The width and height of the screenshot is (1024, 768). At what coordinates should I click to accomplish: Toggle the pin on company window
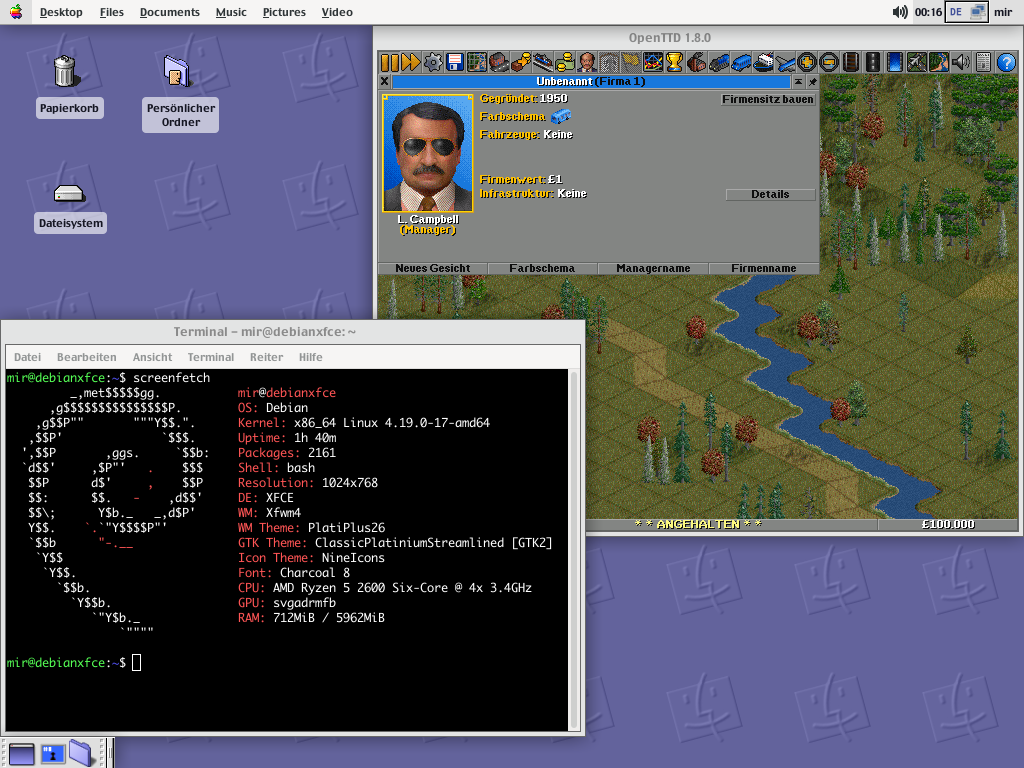point(812,82)
